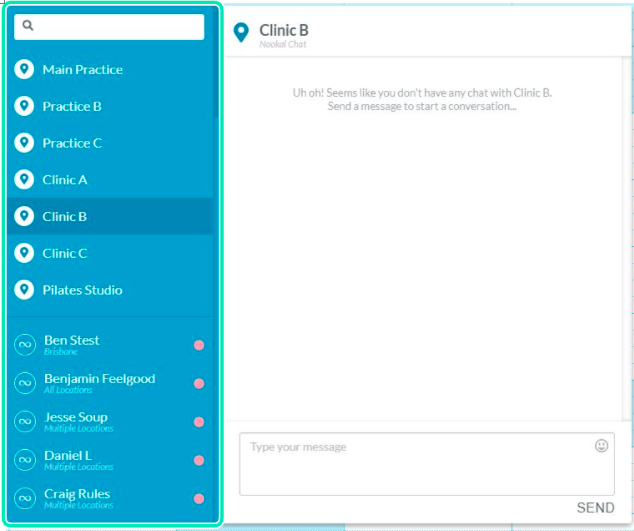The height and width of the screenshot is (531, 634).
Task: Click Benjamin Feelgood pink status dot
Action: point(199,383)
